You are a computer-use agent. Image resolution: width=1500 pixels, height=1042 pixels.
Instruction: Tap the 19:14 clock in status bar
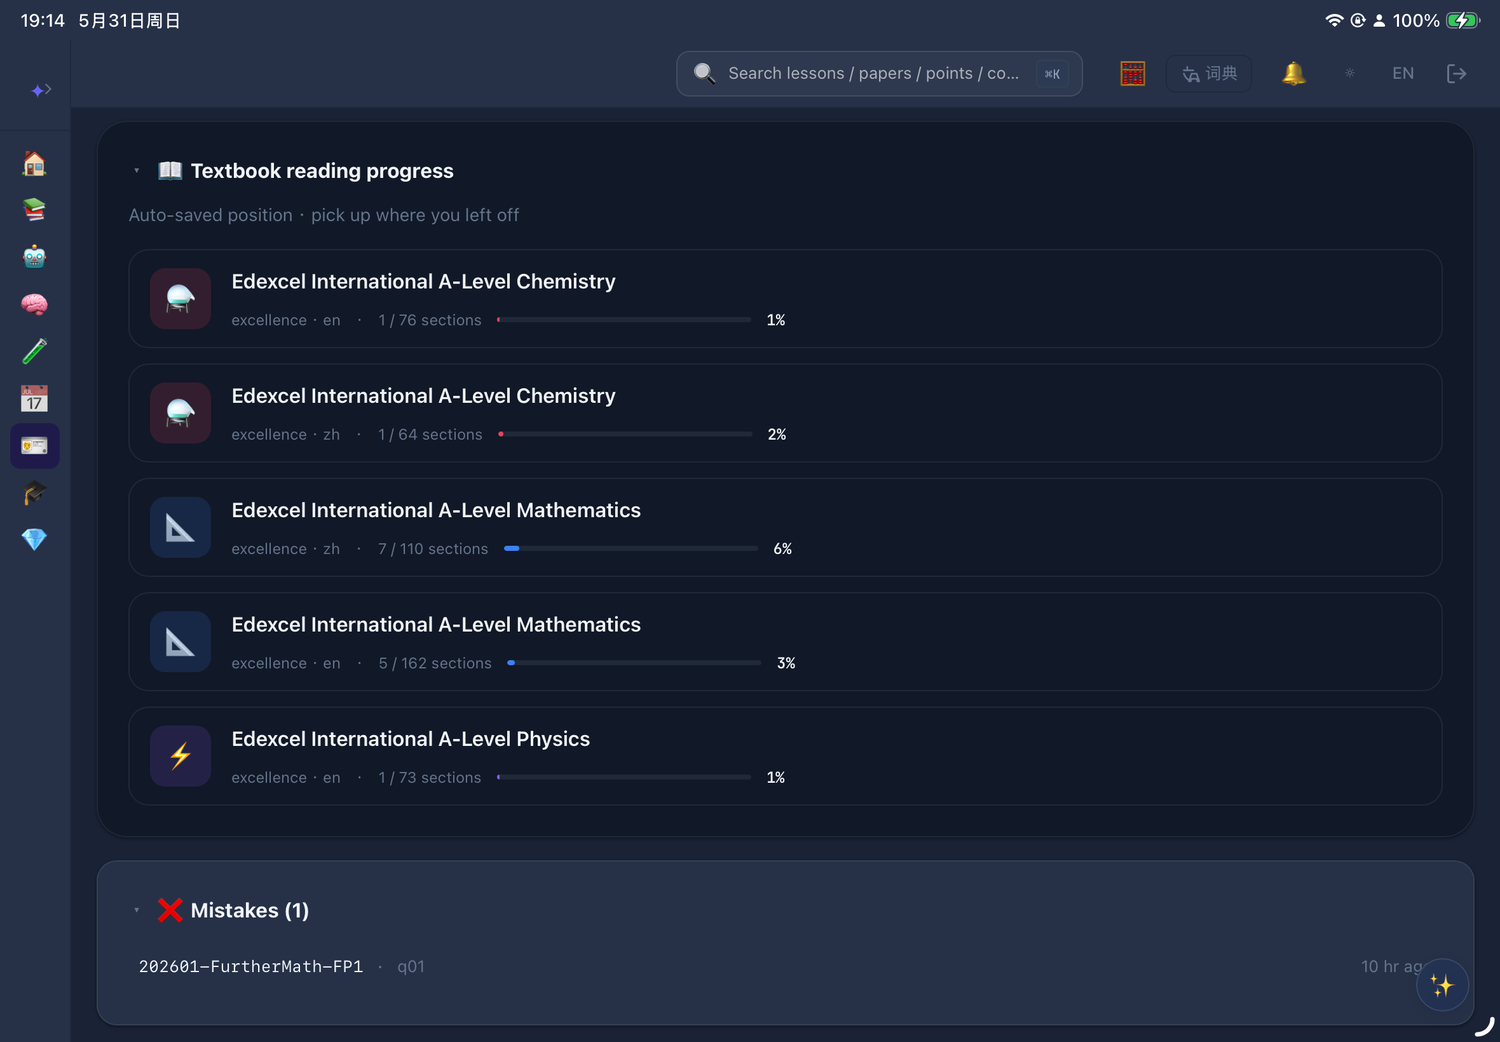pyautogui.click(x=42, y=20)
